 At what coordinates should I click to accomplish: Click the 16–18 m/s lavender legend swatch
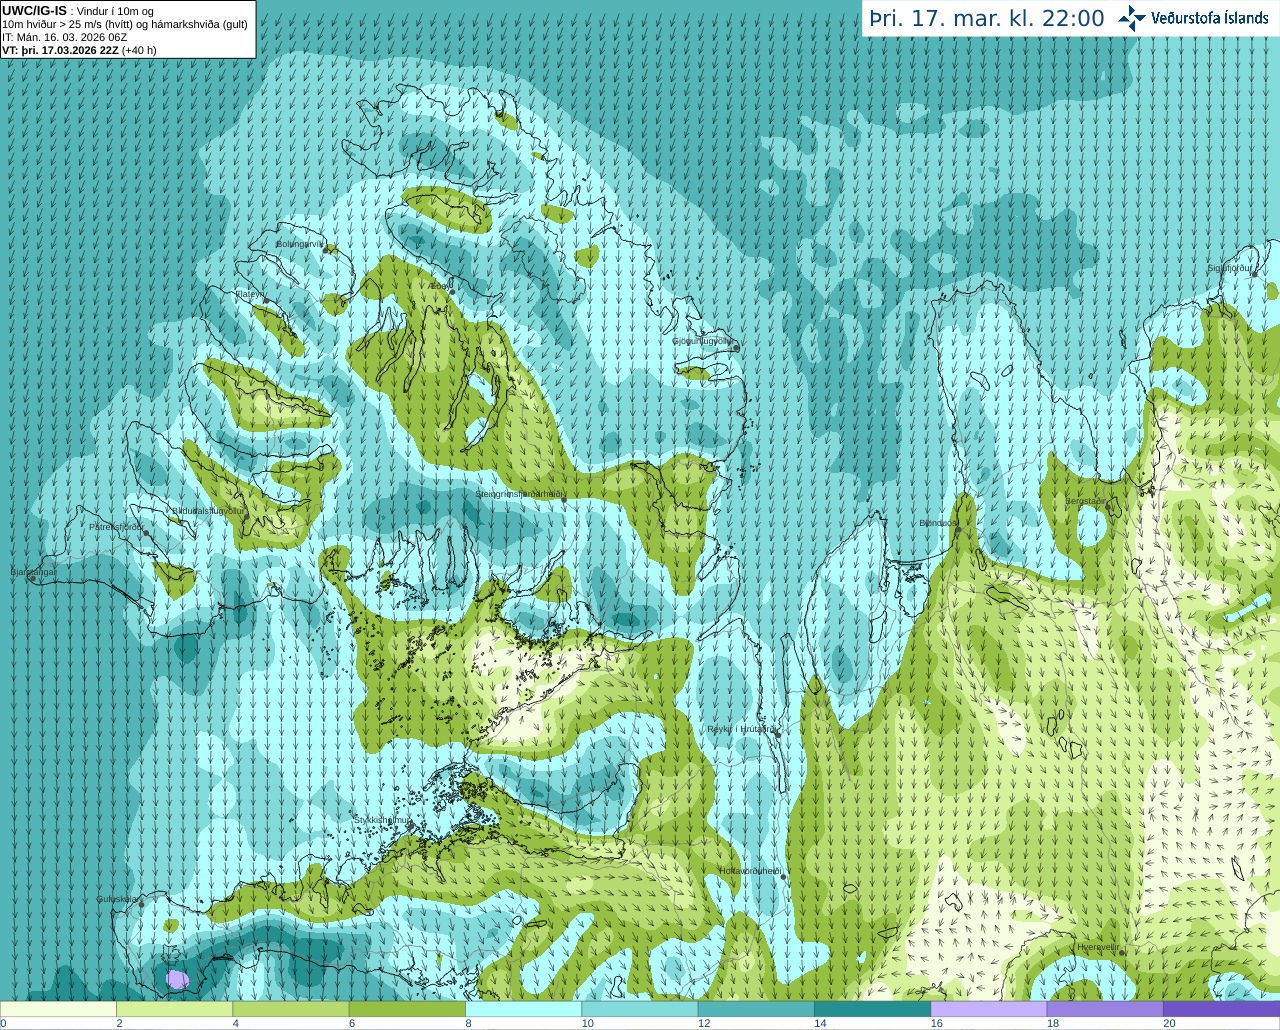coord(989,1009)
